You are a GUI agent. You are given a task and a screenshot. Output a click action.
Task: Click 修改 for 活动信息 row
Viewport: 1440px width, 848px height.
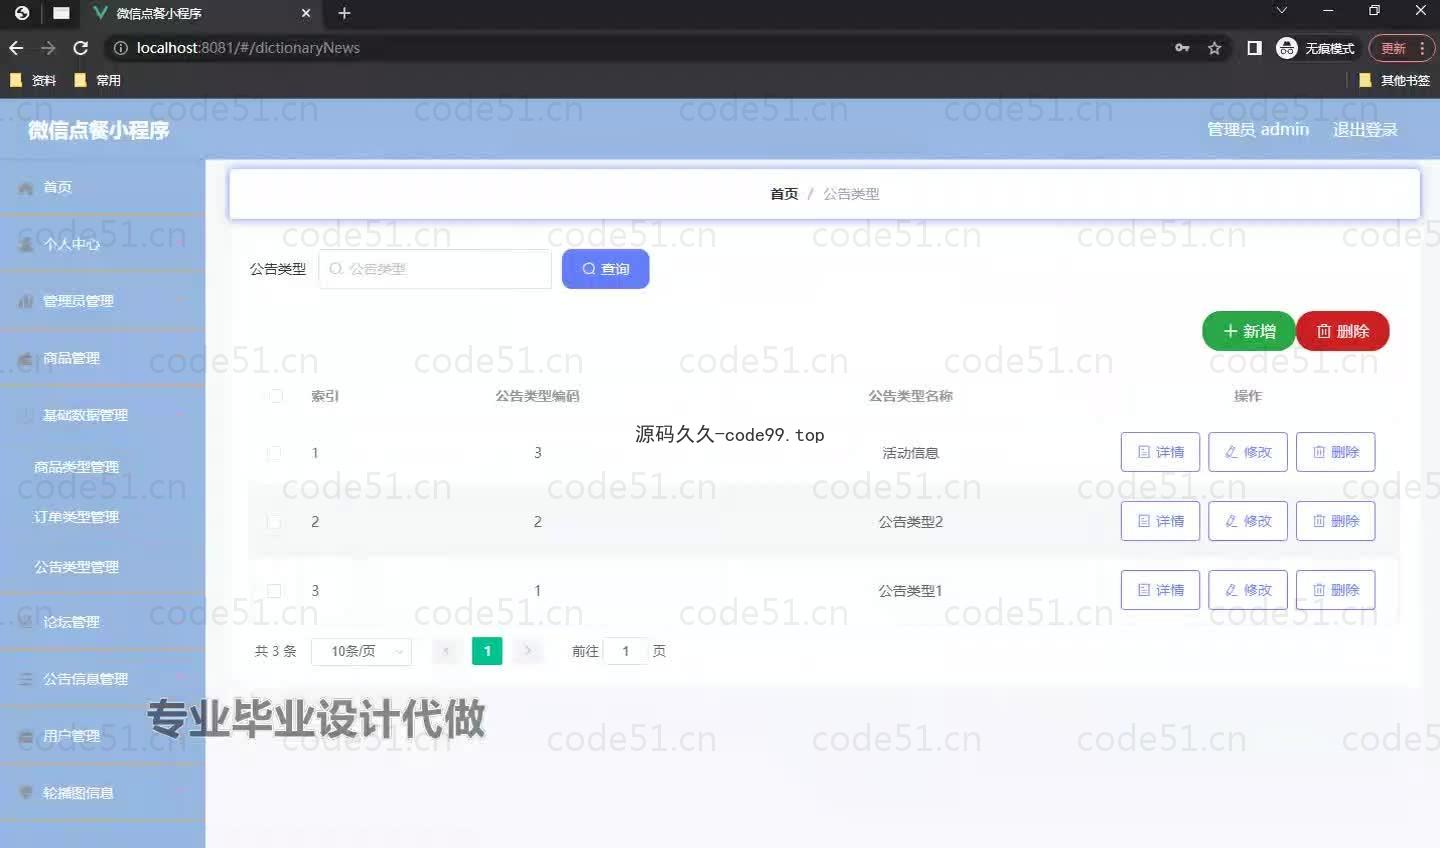click(1248, 452)
